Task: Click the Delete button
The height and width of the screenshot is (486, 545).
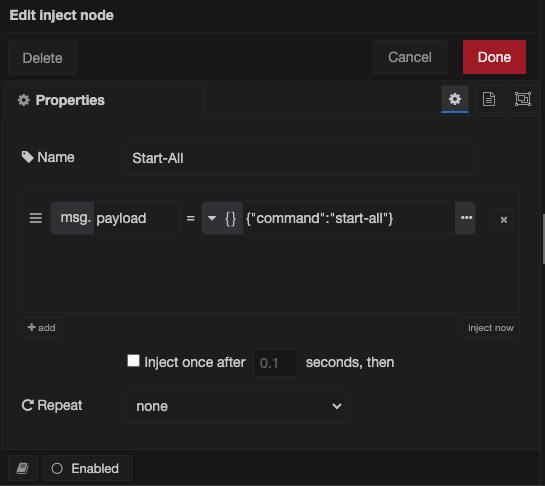Action: click(x=42, y=58)
